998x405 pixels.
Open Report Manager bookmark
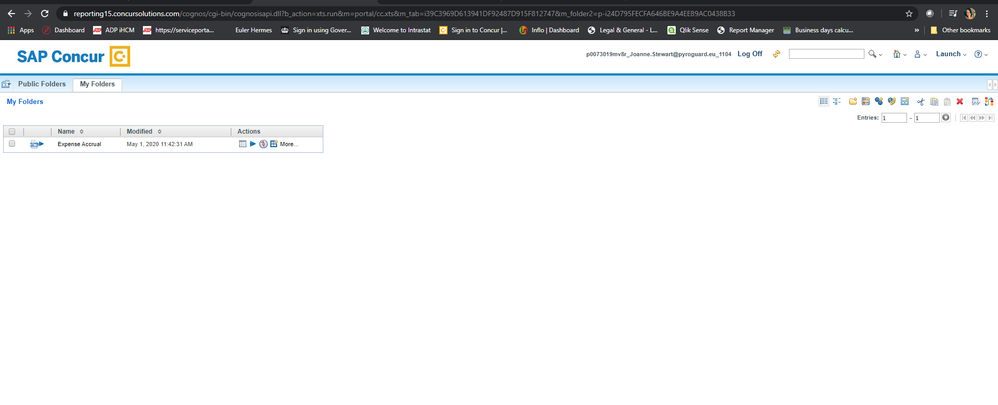(x=745, y=30)
